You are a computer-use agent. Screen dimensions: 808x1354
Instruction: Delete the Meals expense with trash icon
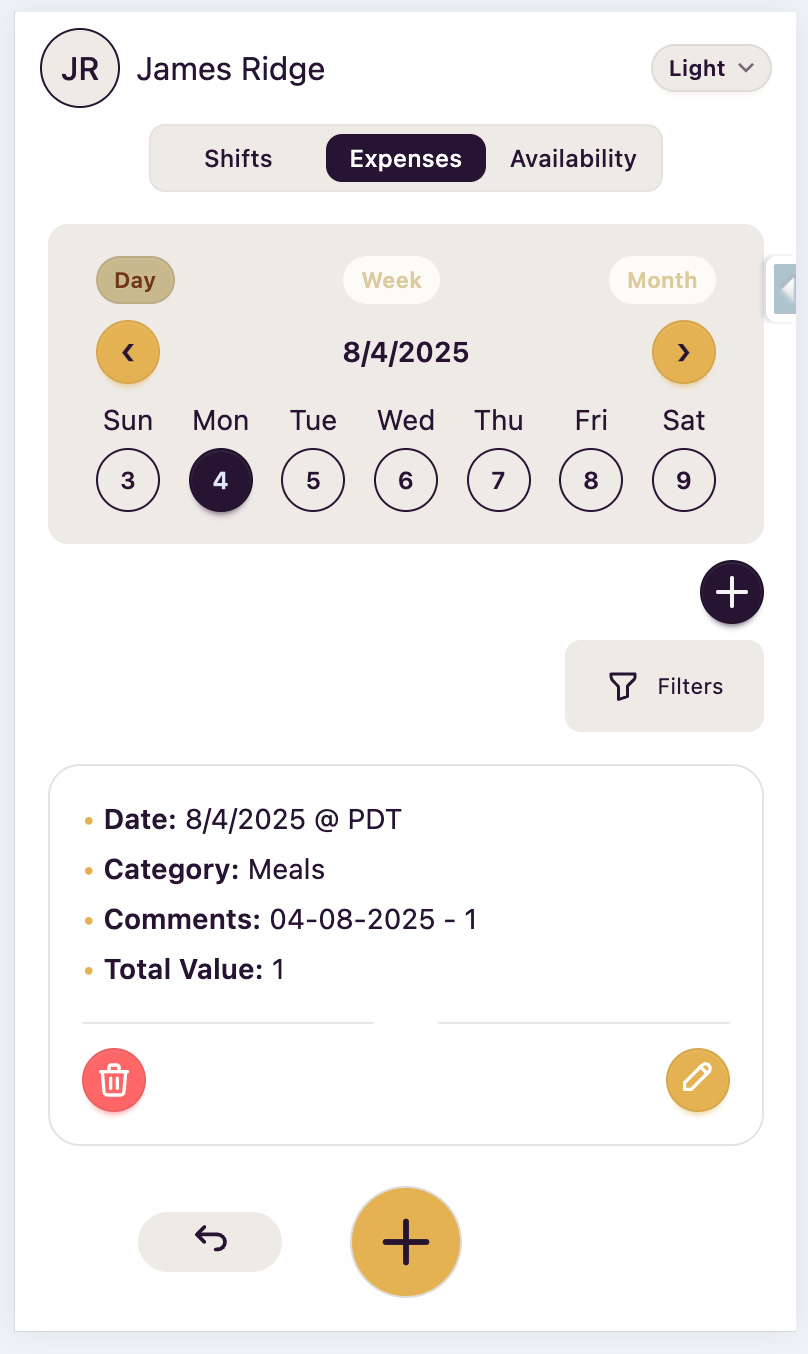pyautogui.click(x=114, y=1080)
